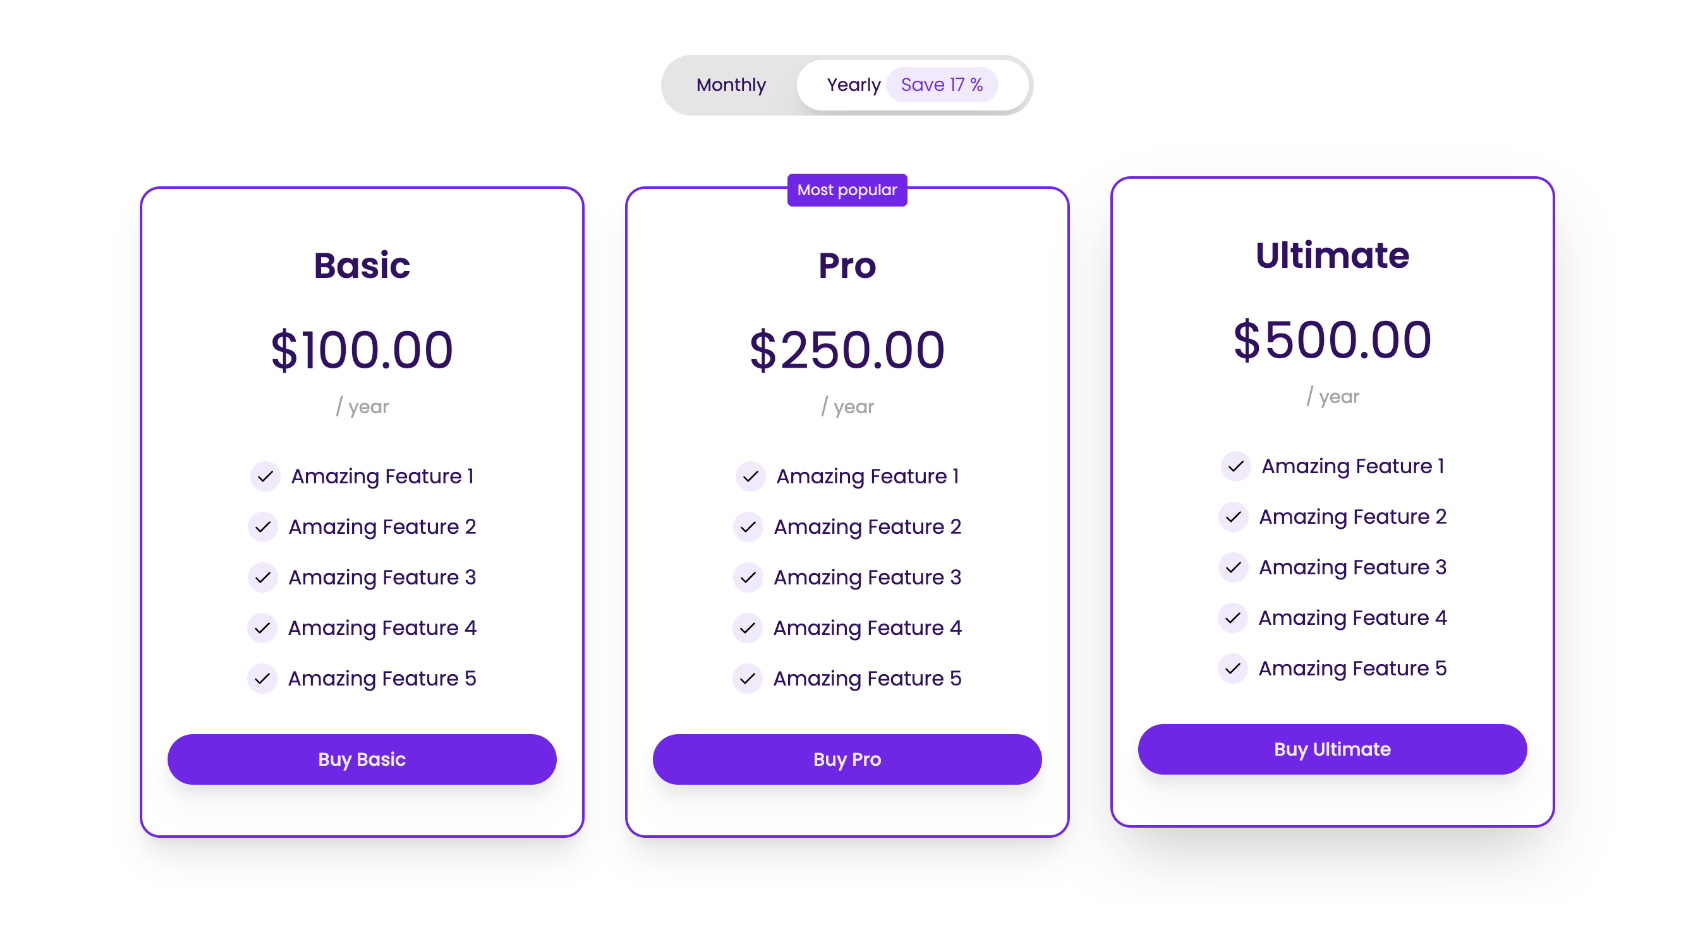Image resolution: width=1700 pixels, height=930 pixels.
Task: Click Amazing Feature 4 text in Basic plan
Action: coord(382,628)
